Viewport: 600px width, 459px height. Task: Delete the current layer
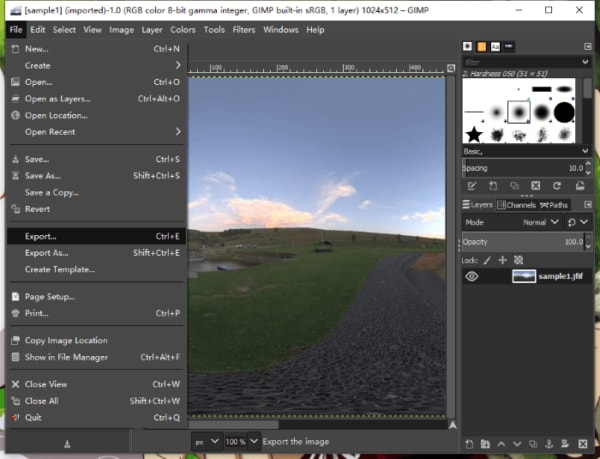(x=582, y=444)
